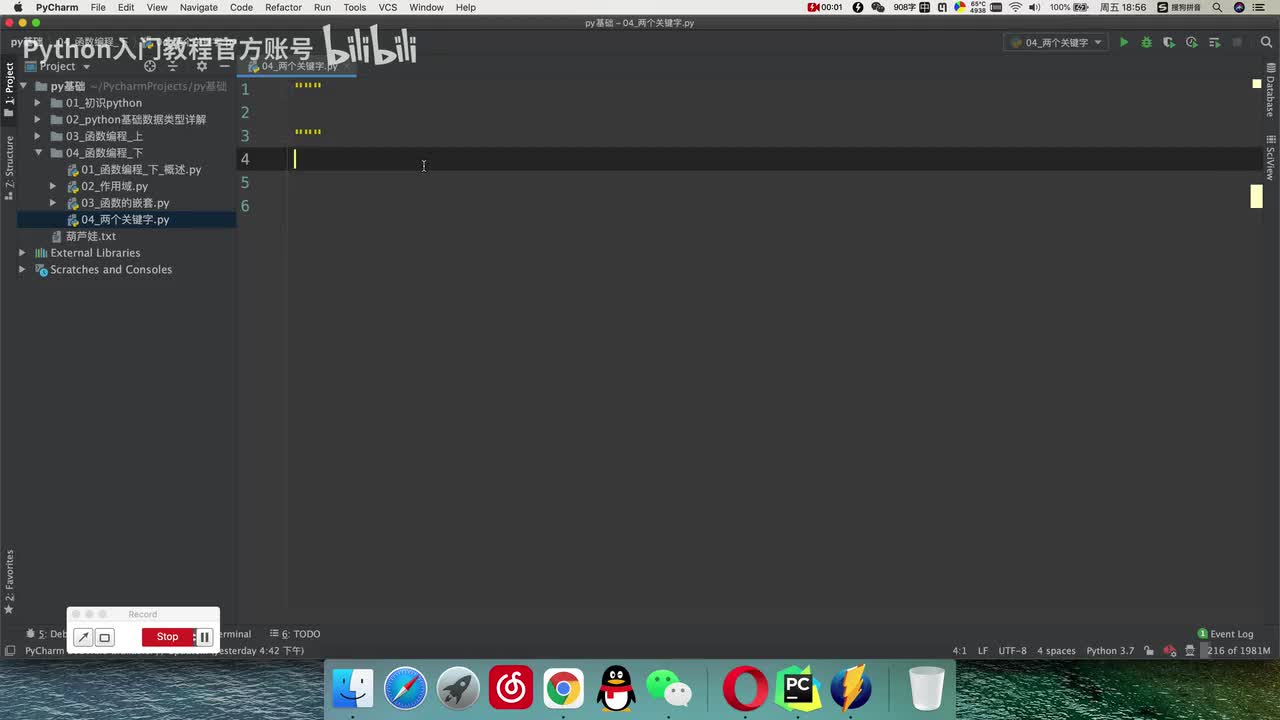The image size is (1280, 720).
Task: Click the UTF-8 encoding widget
Action: [1012, 651]
